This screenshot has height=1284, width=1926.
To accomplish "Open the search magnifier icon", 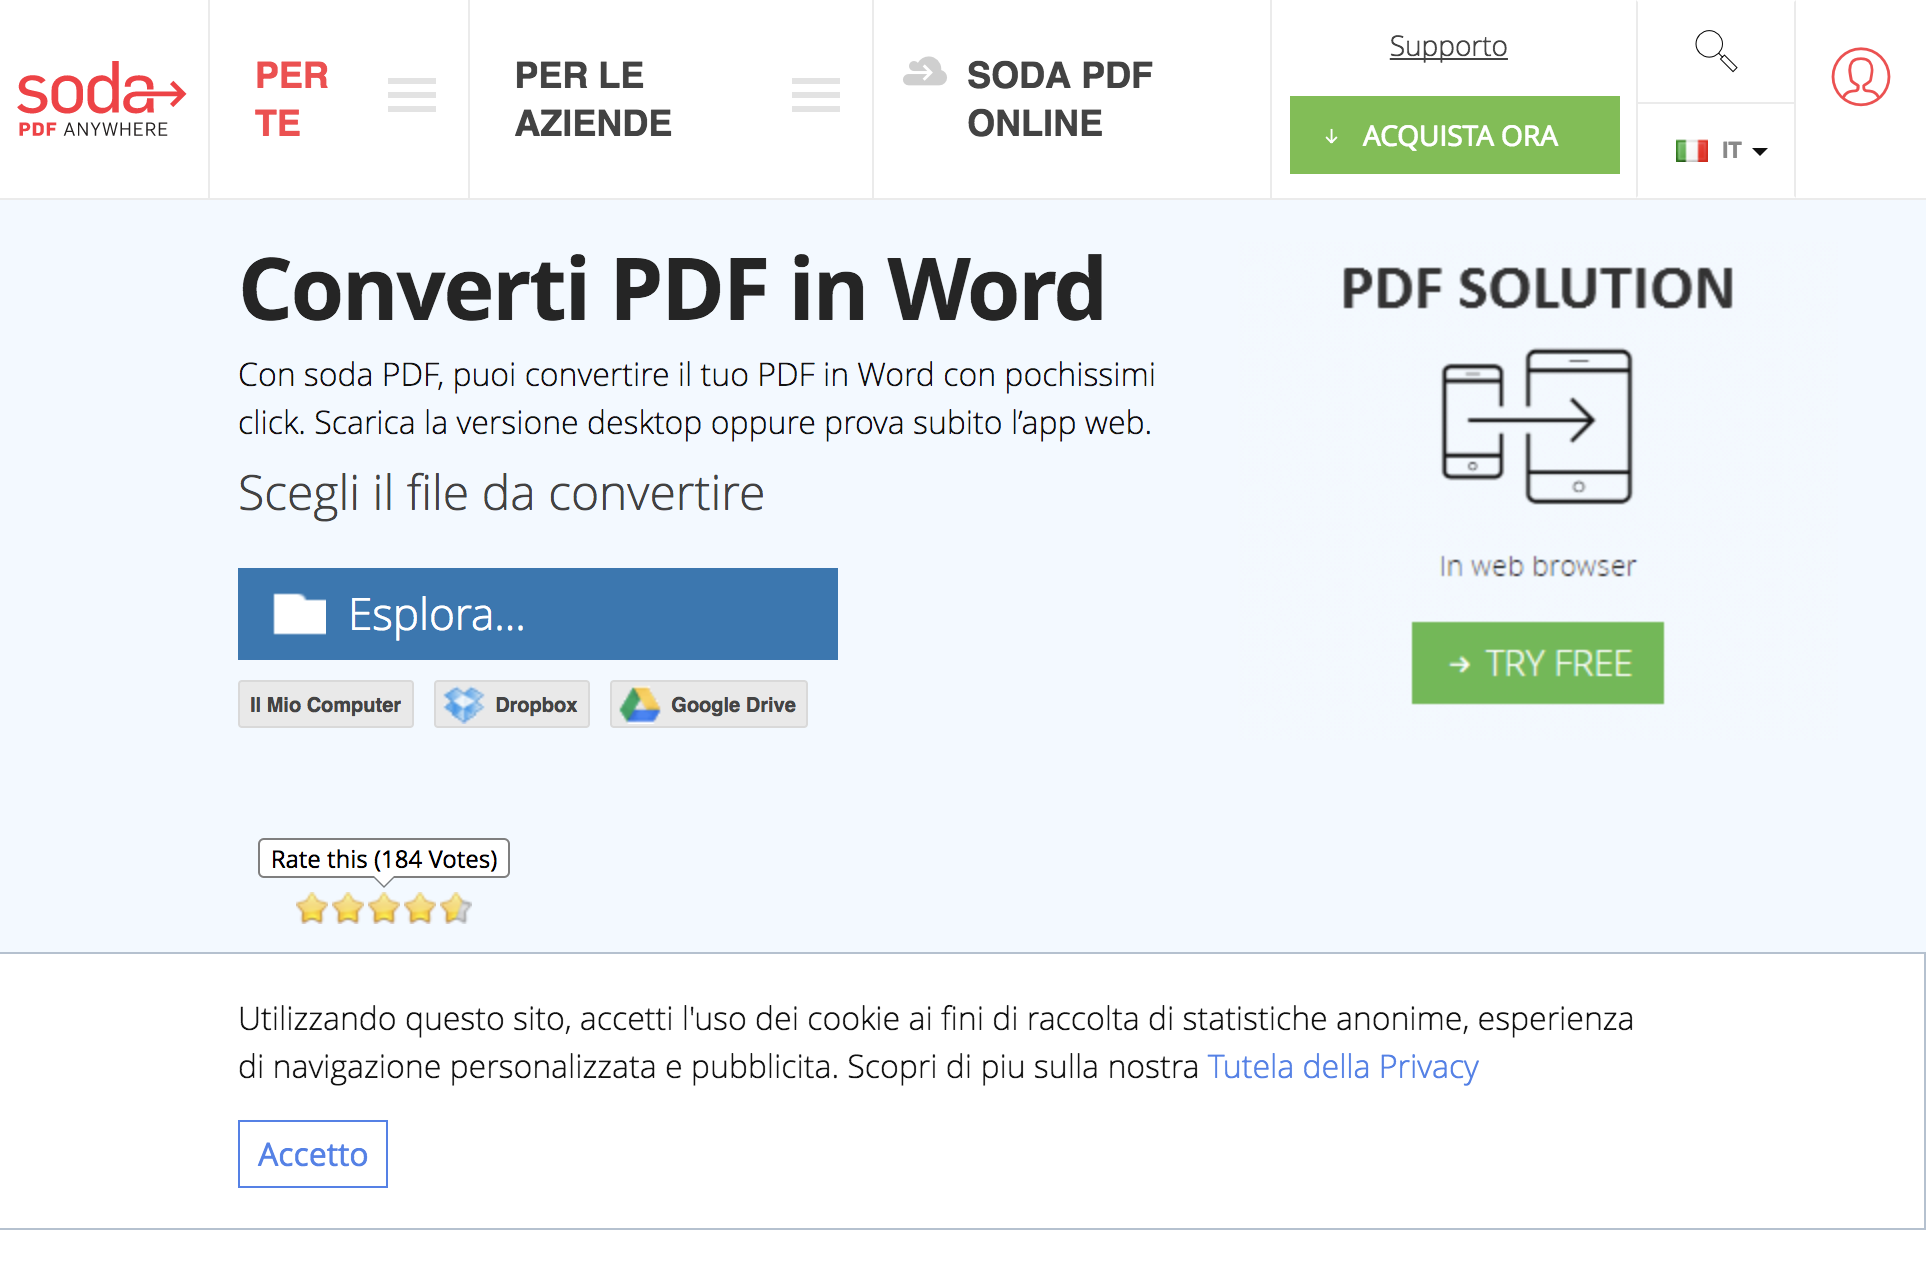I will tap(1716, 51).
